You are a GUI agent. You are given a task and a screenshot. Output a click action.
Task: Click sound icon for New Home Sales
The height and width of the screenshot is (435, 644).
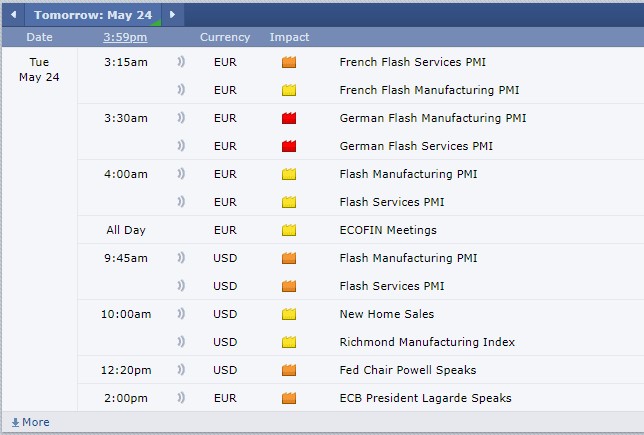coord(181,314)
